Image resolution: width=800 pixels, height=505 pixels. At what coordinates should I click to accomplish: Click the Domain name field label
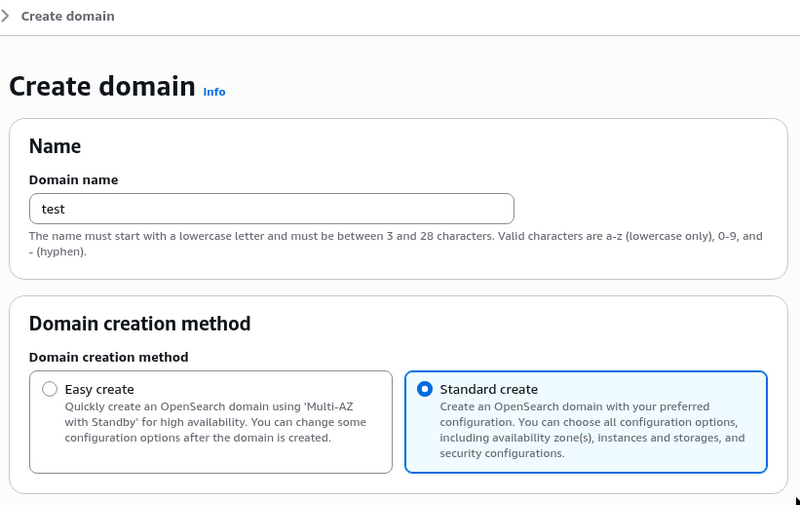point(73,180)
